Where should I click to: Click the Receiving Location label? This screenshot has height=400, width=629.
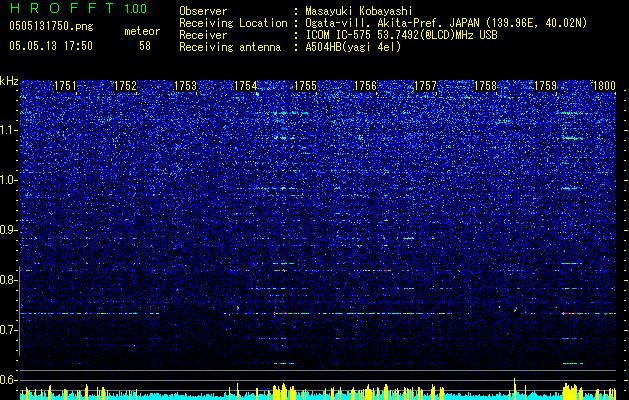coord(233,23)
